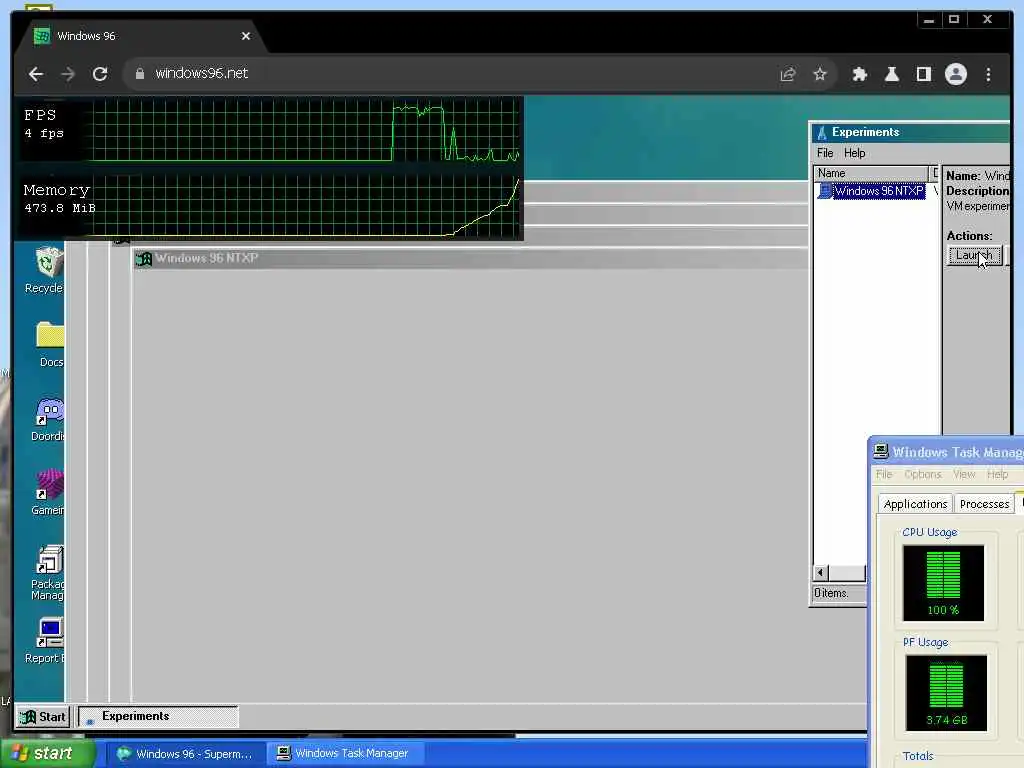Open the XP start button
This screenshot has width=1024, height=768.
[48, 753]
